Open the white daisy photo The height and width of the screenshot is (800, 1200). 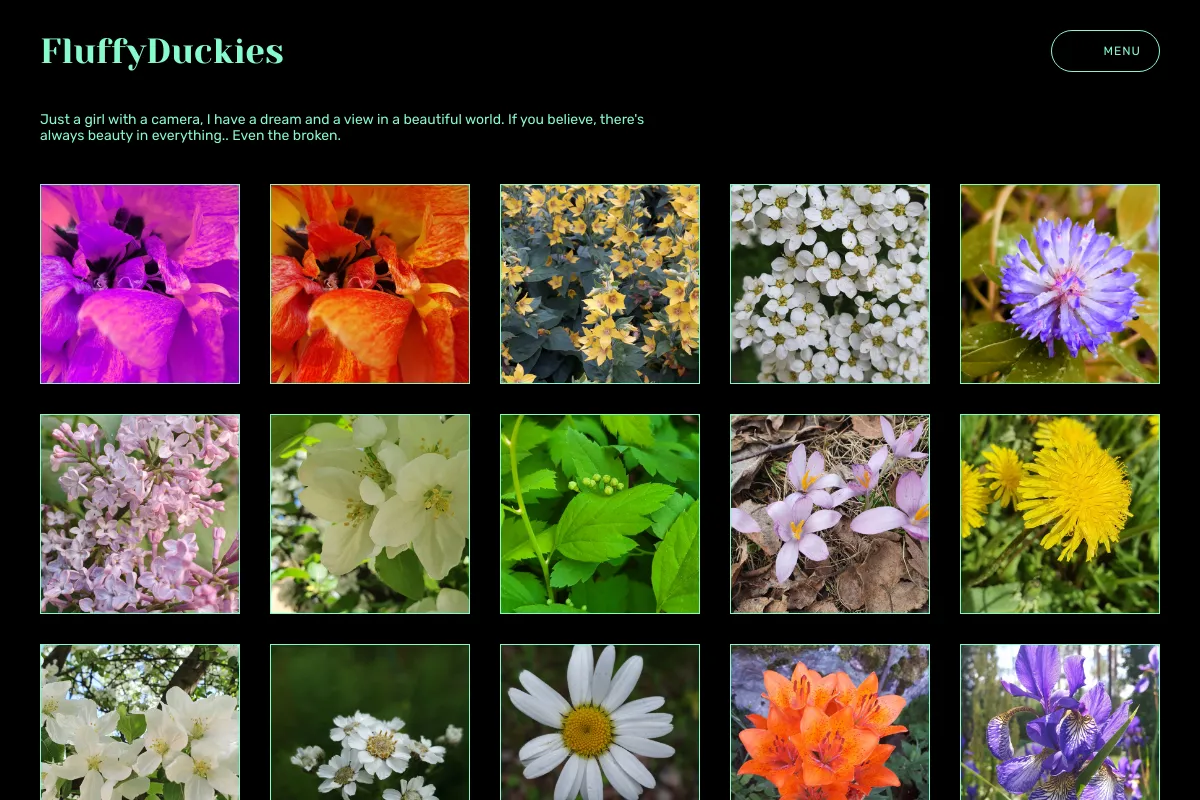pos(600,722)
